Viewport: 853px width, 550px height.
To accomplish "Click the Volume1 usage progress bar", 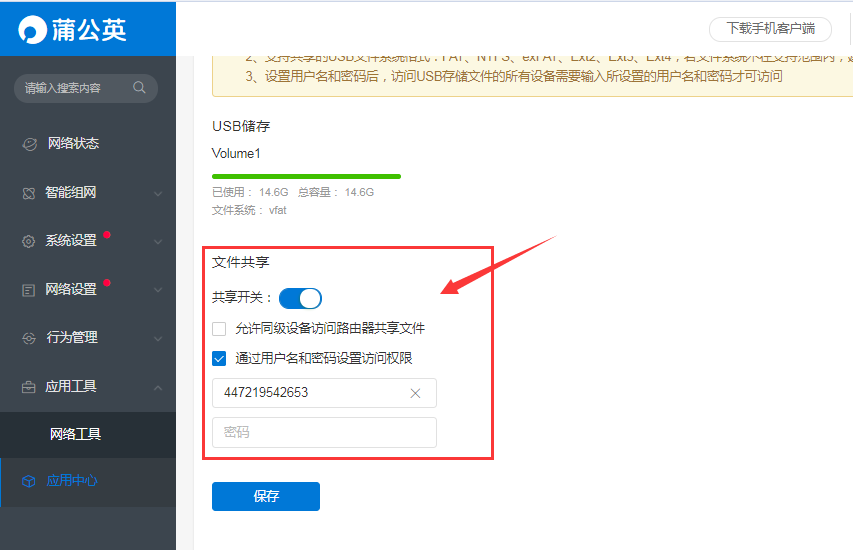I will pyautogui.click(x=306, y=176).
